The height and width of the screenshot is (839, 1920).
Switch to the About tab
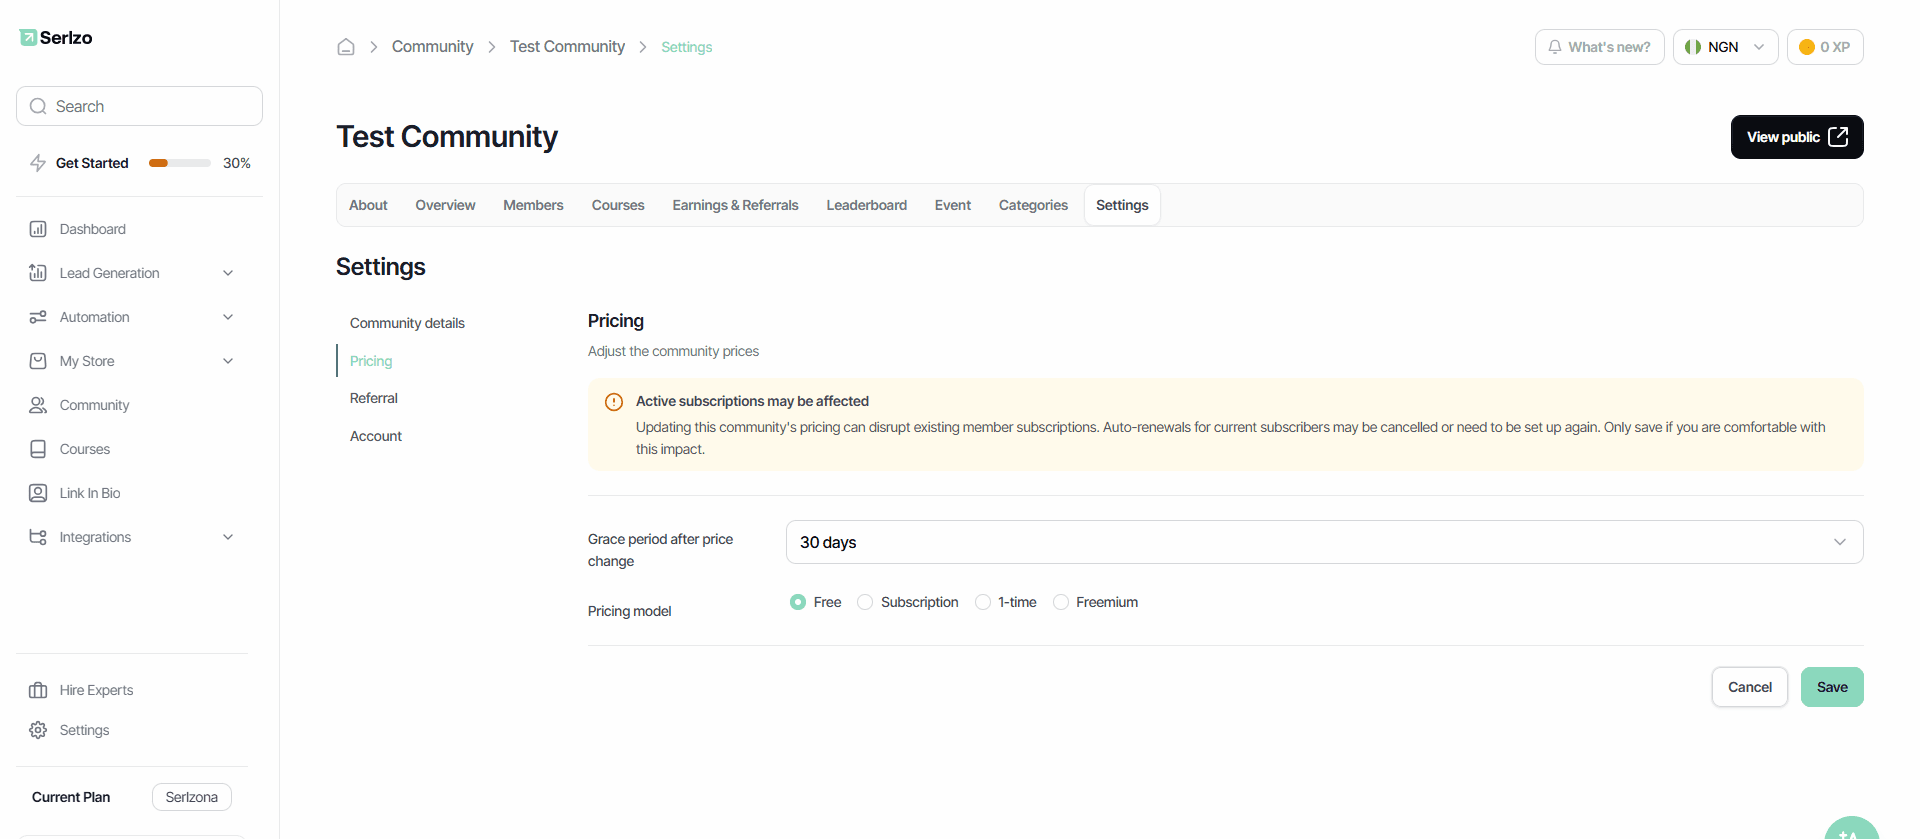(x=368, y=205)
